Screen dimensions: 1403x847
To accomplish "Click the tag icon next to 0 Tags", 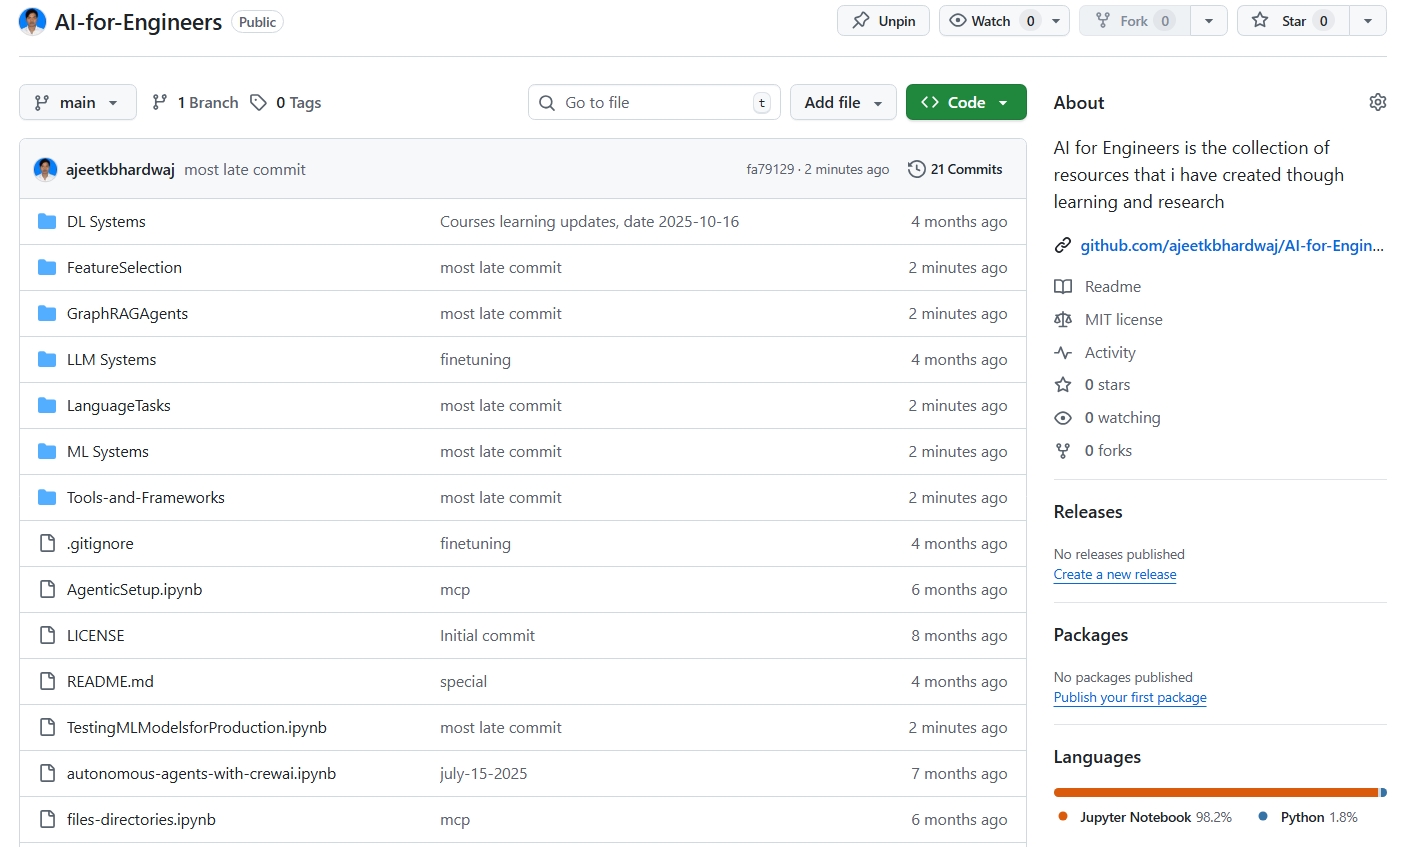I will tap(258, 102).
